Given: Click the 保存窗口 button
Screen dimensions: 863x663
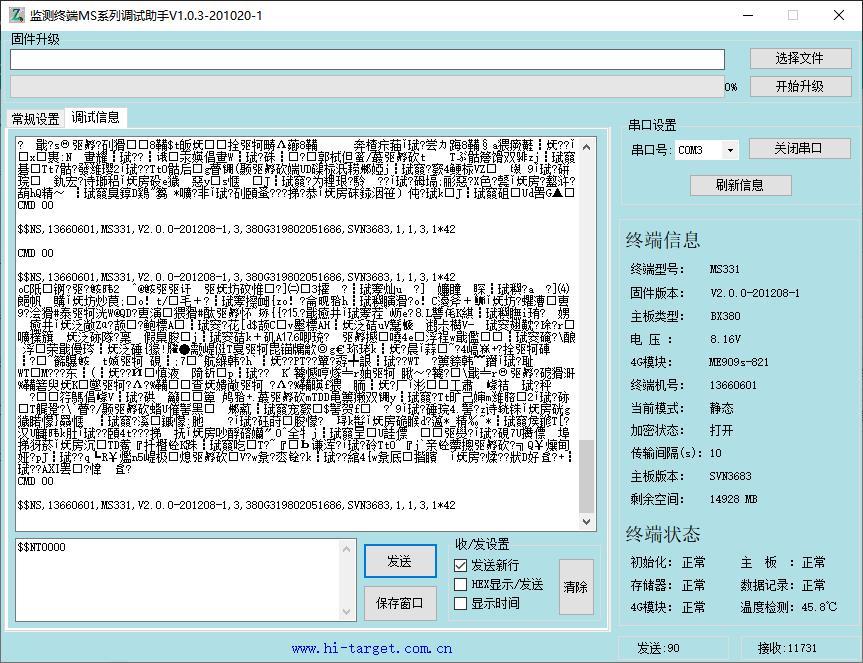Looking at the screenshot, I should 400,603.
